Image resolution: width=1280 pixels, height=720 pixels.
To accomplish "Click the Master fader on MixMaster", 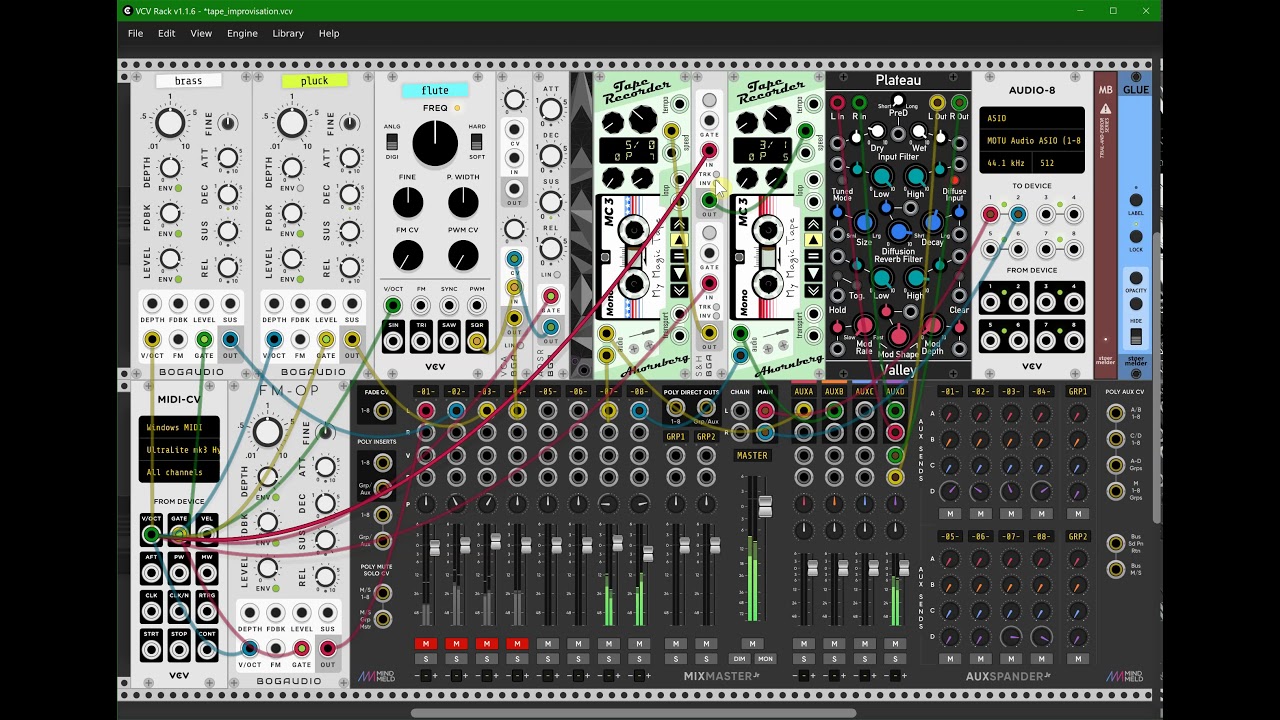I will [765, 506].
